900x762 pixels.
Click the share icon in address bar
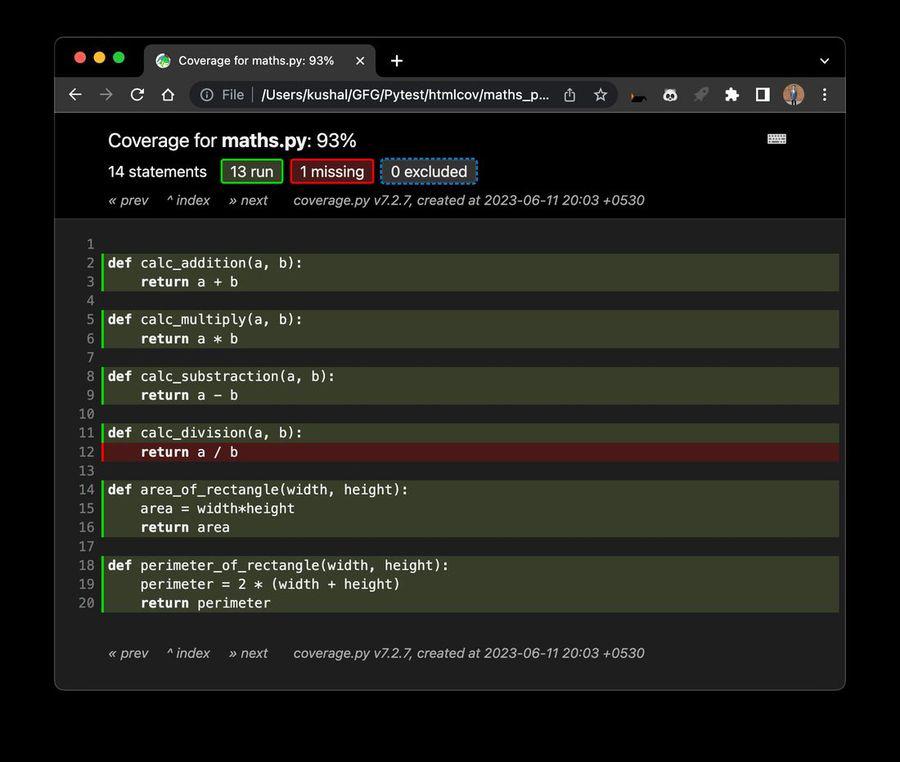click(570, 94)
